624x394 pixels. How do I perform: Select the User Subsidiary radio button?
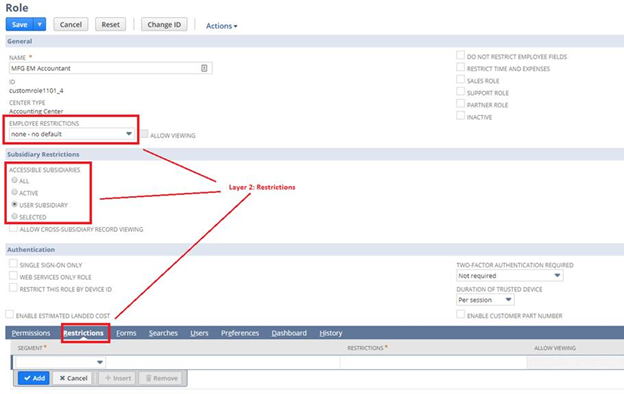[15, 204]
